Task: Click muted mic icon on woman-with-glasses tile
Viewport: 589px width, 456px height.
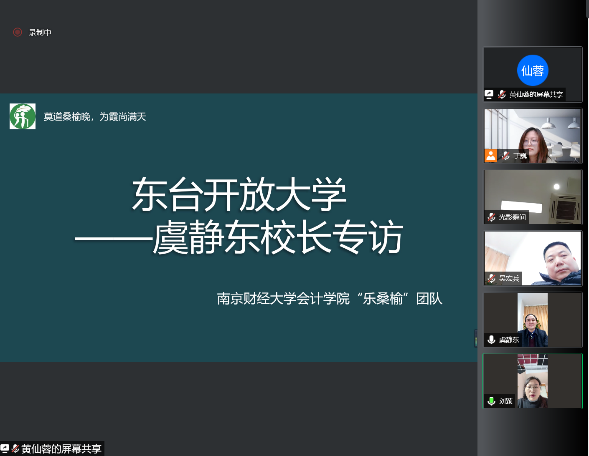Action: [x=506, y=156]
